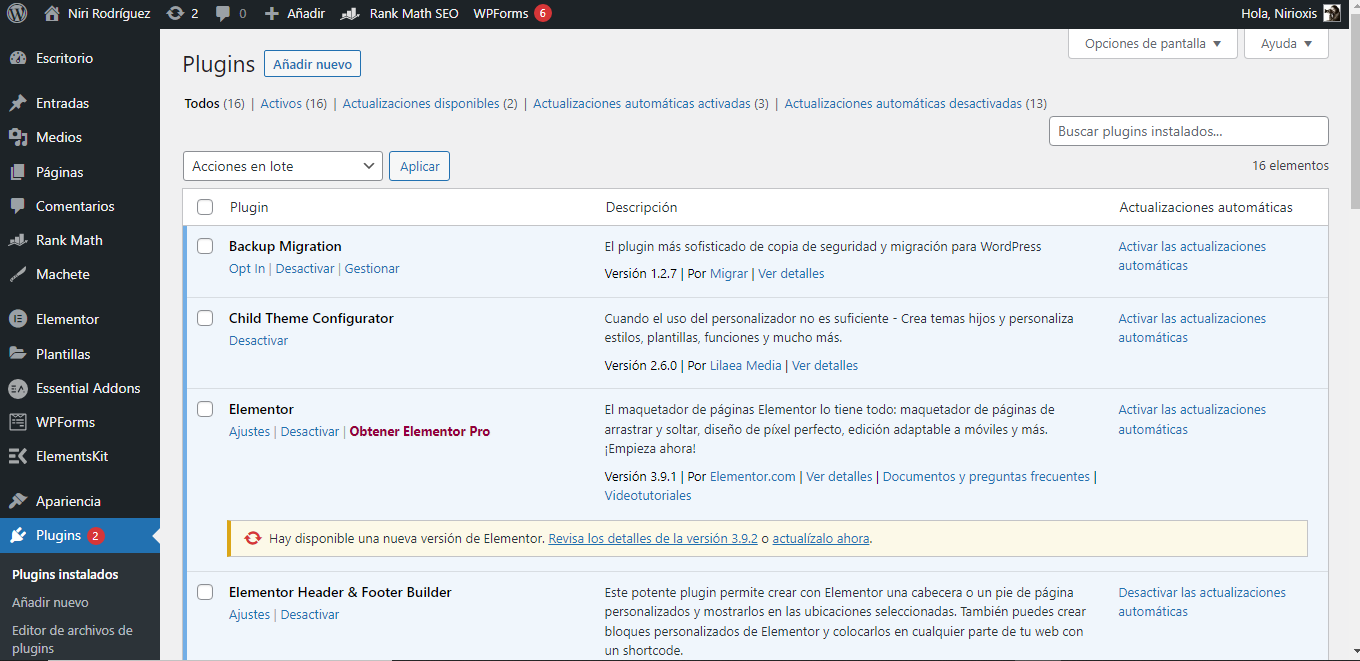Open Ajustes under Elementor plugin
Image resolution: width=1360 pixels, height=661 pixels.
pyautogui.click(x=249, y=432)
